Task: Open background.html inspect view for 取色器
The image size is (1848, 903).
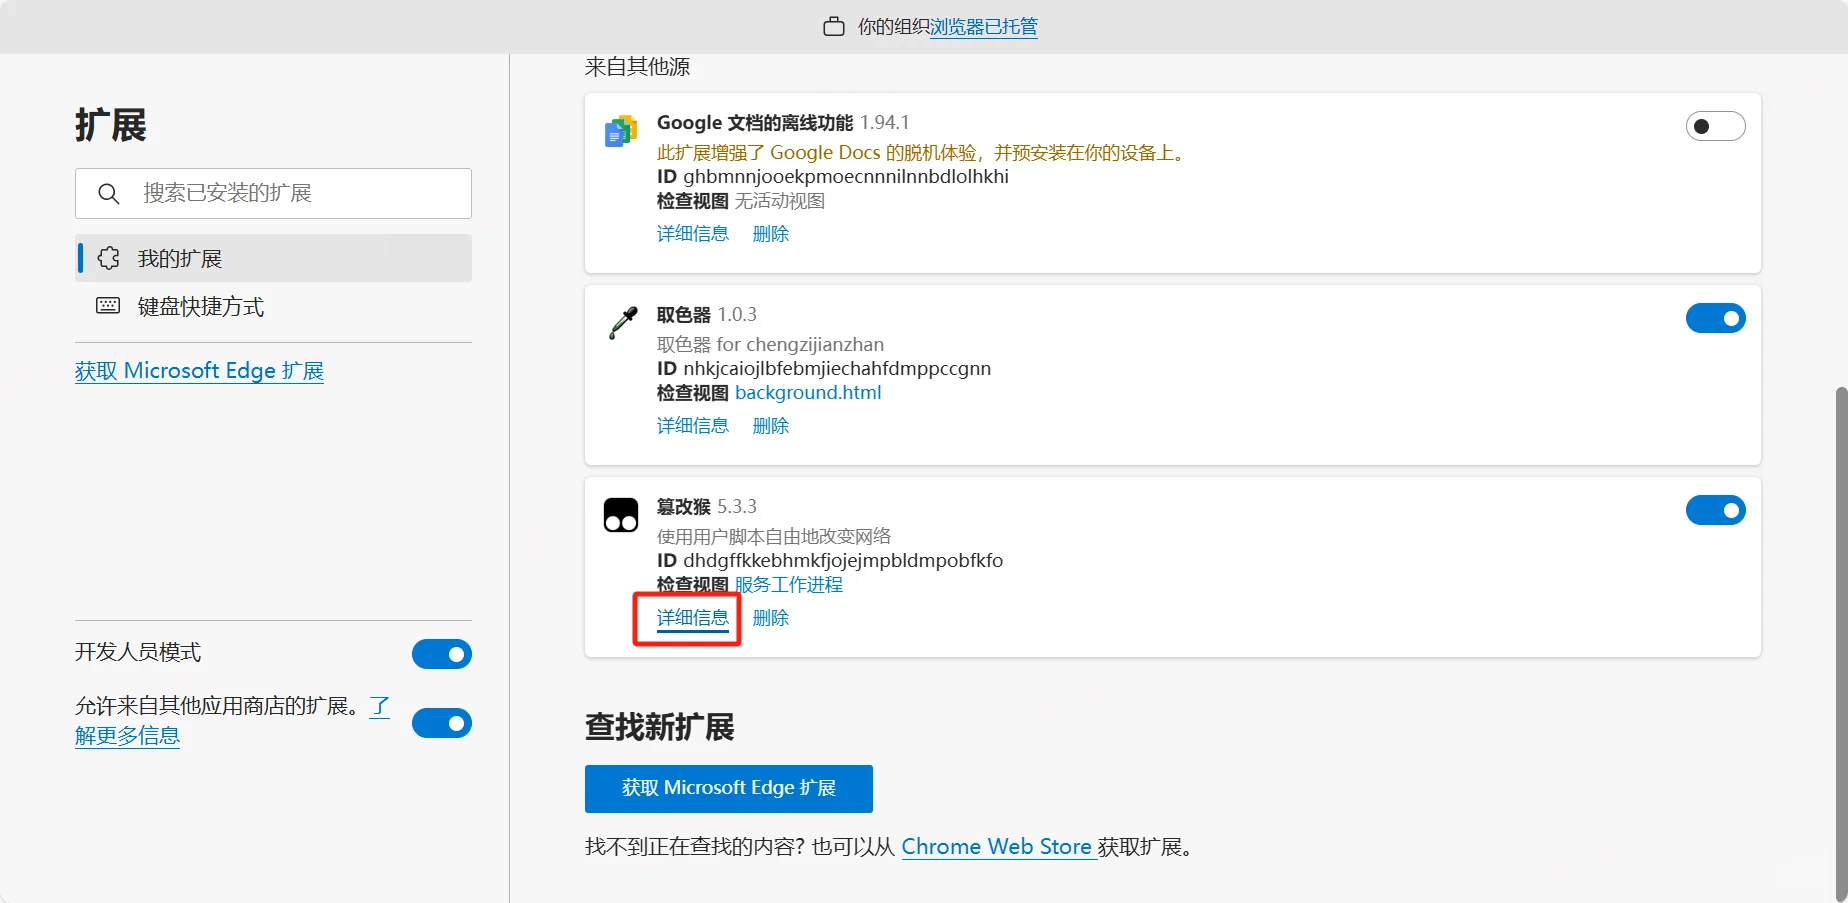Action: point(807,392)
